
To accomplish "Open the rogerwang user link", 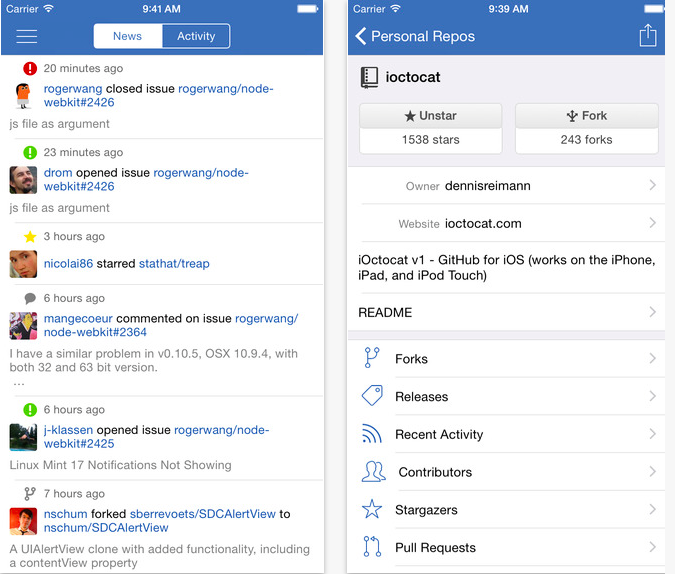I will (x=73, y=89).
